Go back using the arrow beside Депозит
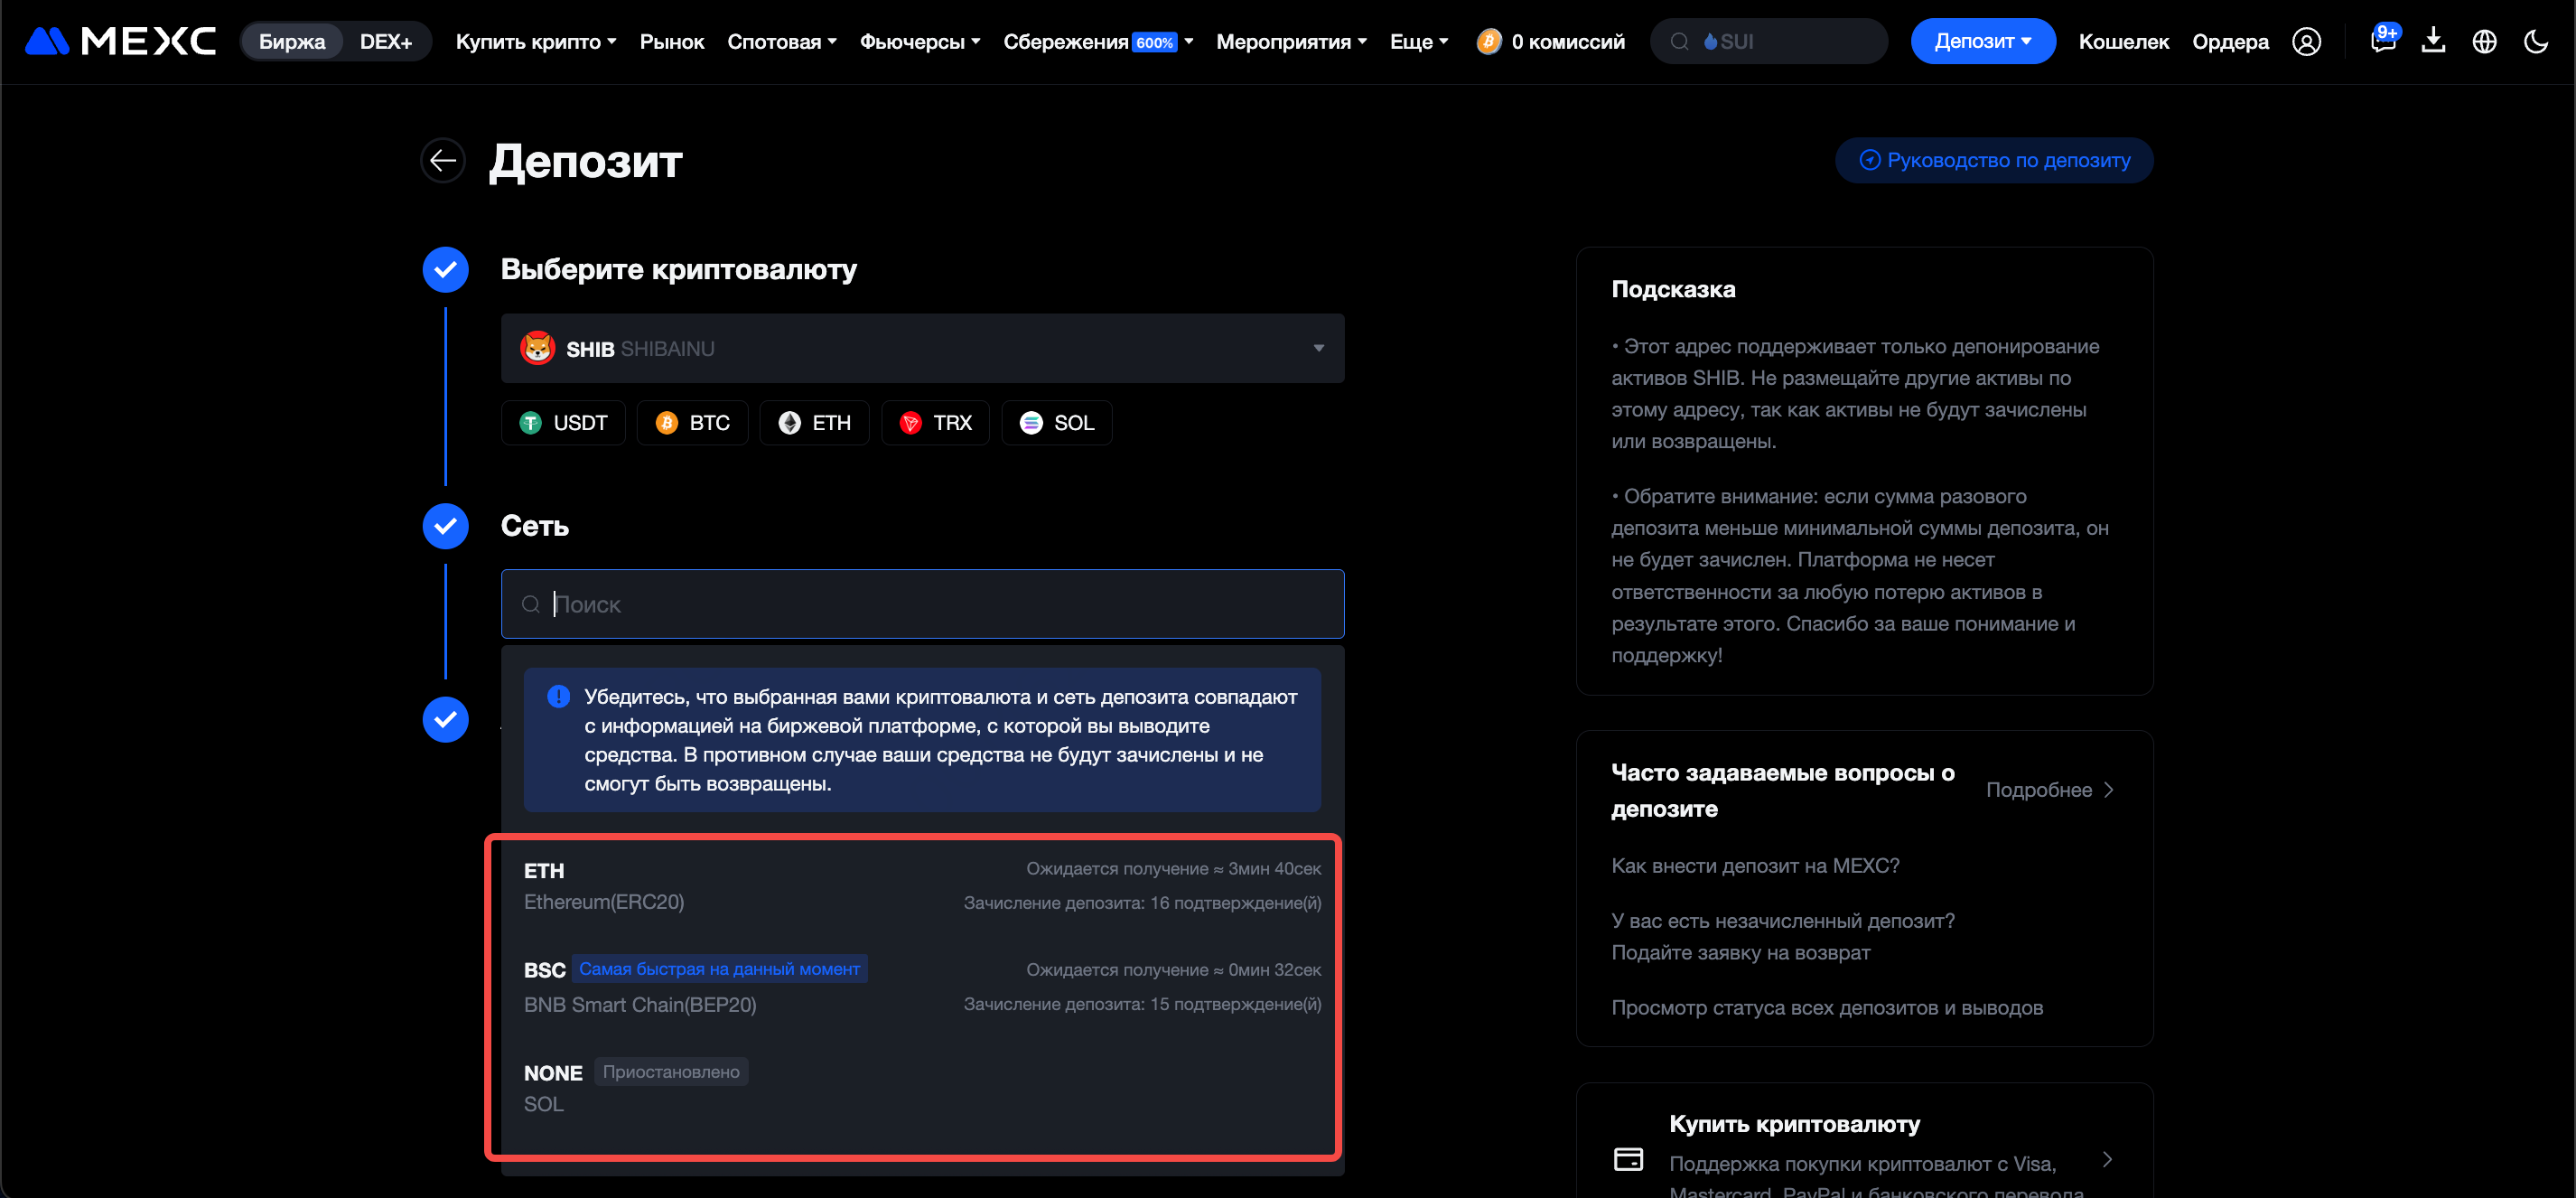 pos(443,160)
